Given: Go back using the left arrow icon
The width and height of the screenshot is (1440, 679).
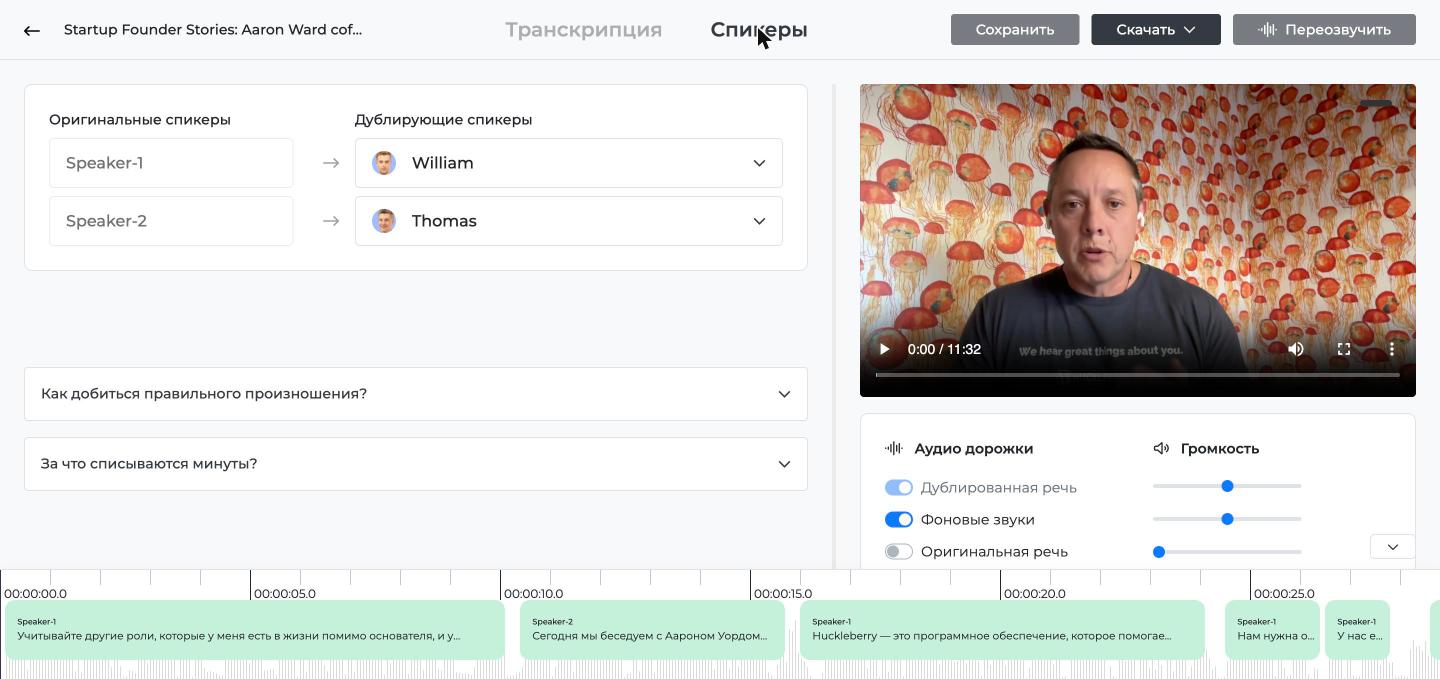Looking at the screenshot, I should click(32, 30).
